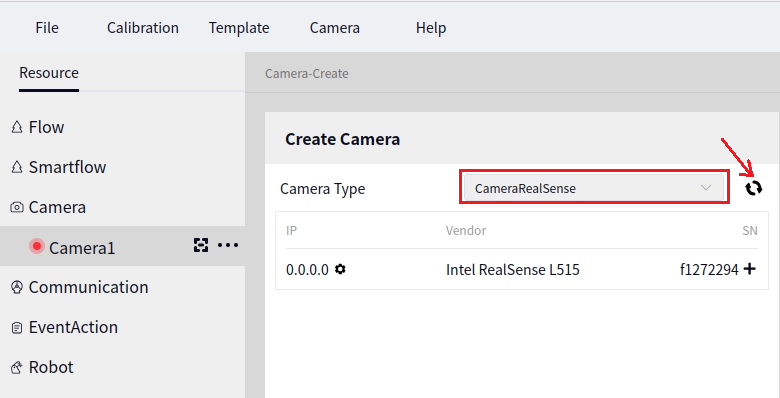Click the chevron arrow of CameraRealSense dropdown

[x=705, y=188]
